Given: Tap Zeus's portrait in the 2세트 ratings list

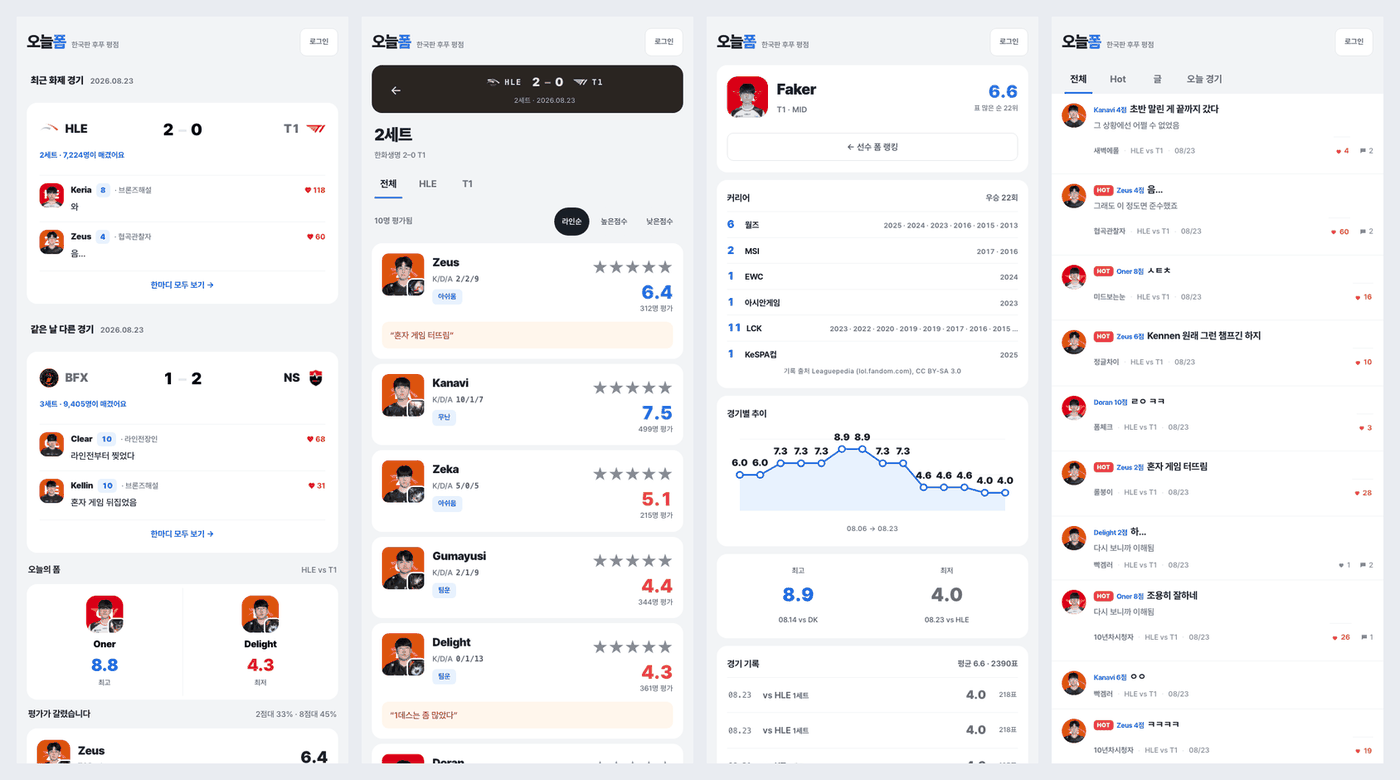Looking at the screenshot, I should click(x=403, y=274).
